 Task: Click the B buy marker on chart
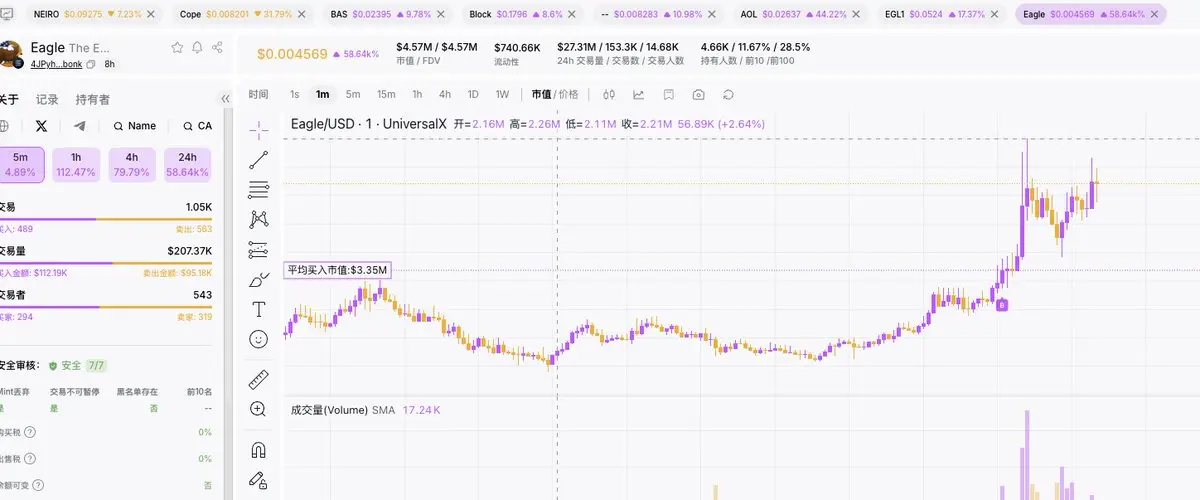1002,304
